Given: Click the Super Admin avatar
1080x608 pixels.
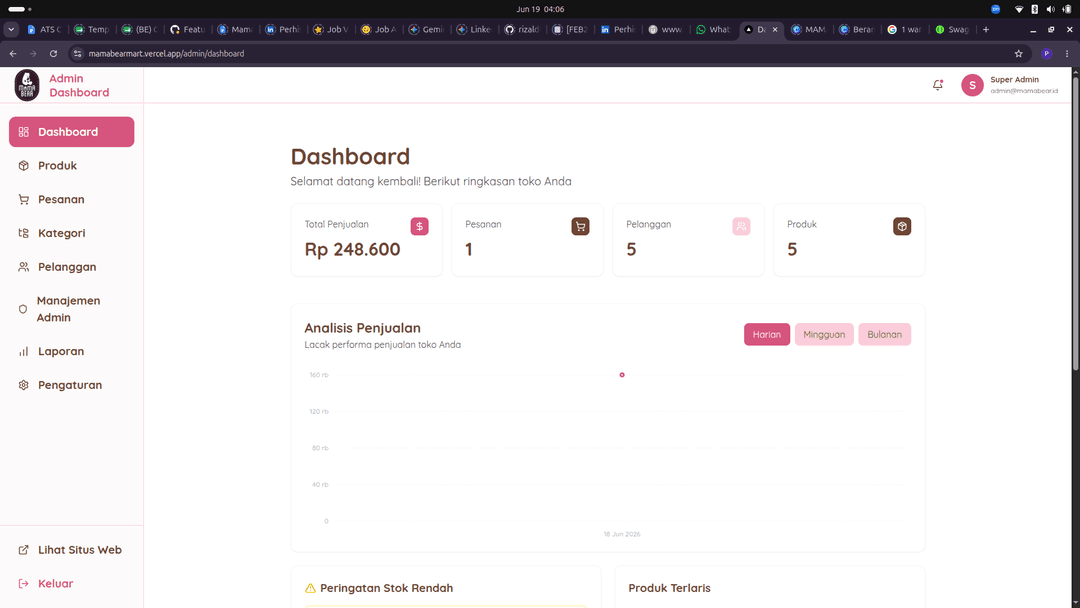Looking at the screenshot, I should pyautogui.click(x=972, y=85).
